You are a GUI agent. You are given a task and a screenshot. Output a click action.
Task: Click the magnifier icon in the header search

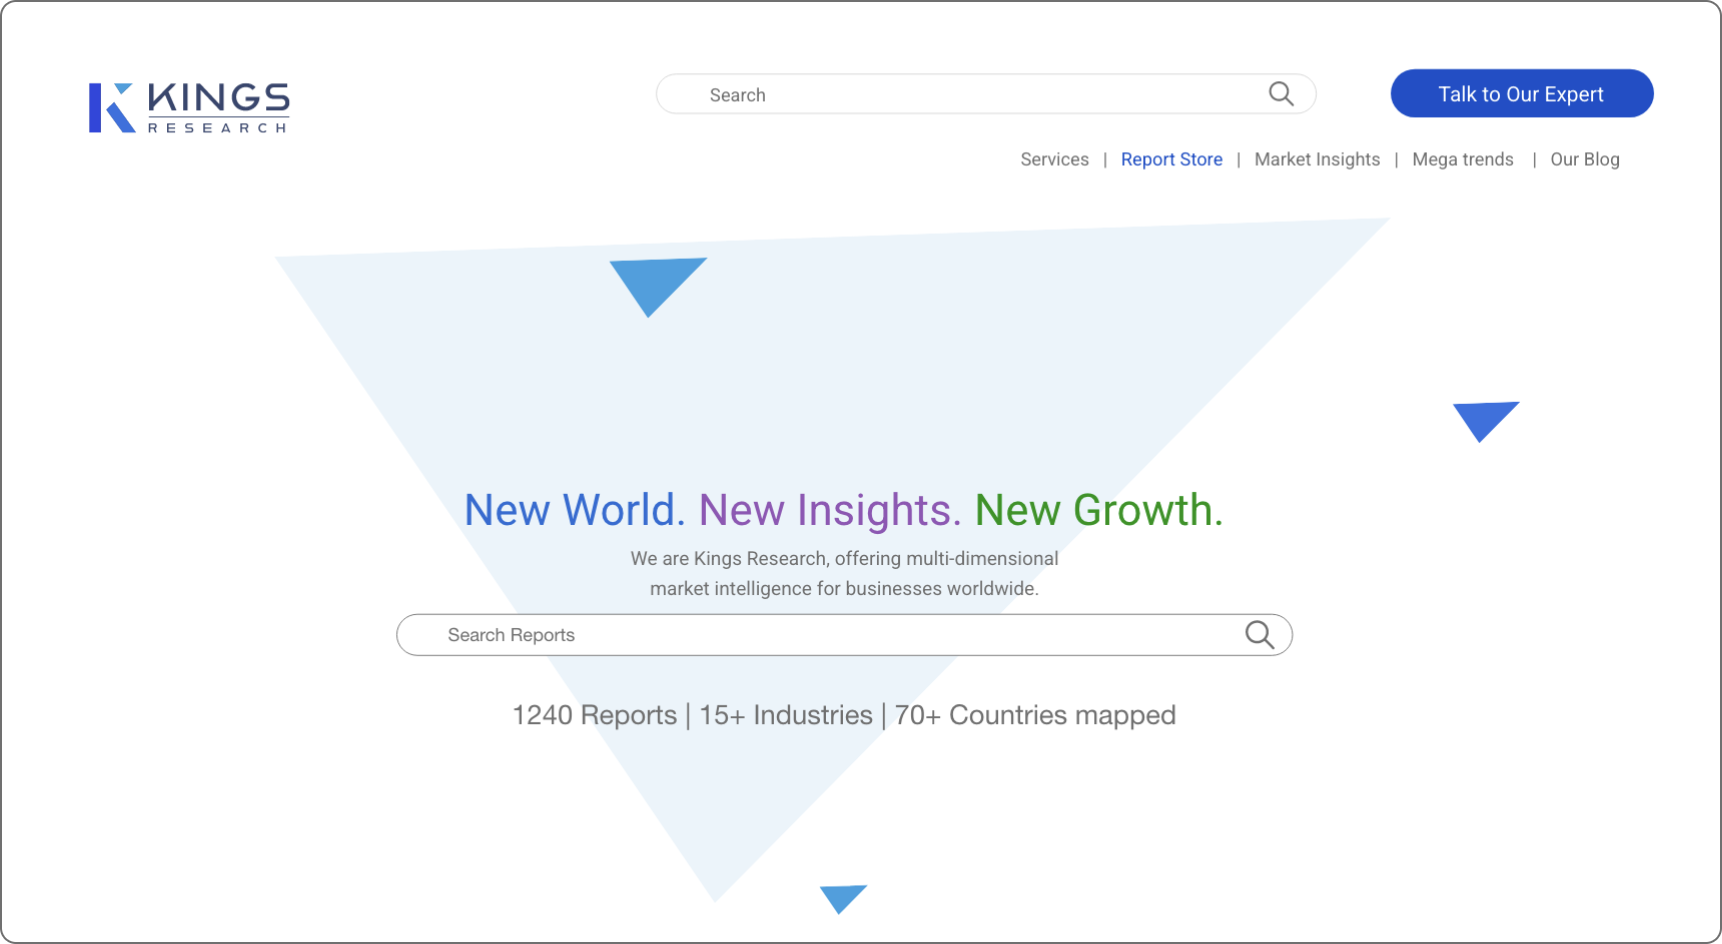pos(1281,94)
